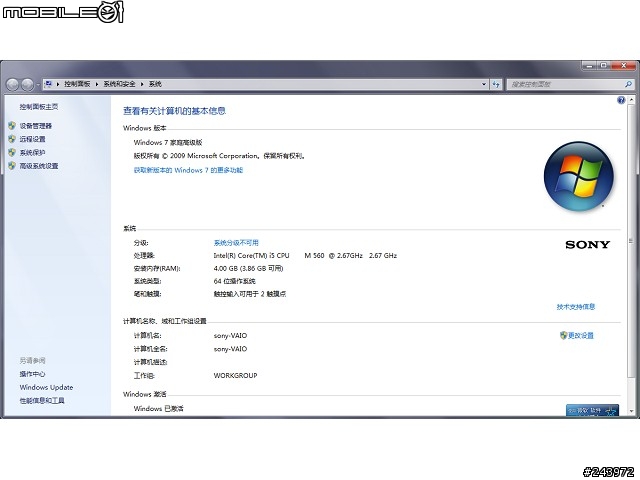The height and width of the screenshot is (480, 640).
Task: Open recent pages dropdown next to Forward button
Action: coord(38,84)
